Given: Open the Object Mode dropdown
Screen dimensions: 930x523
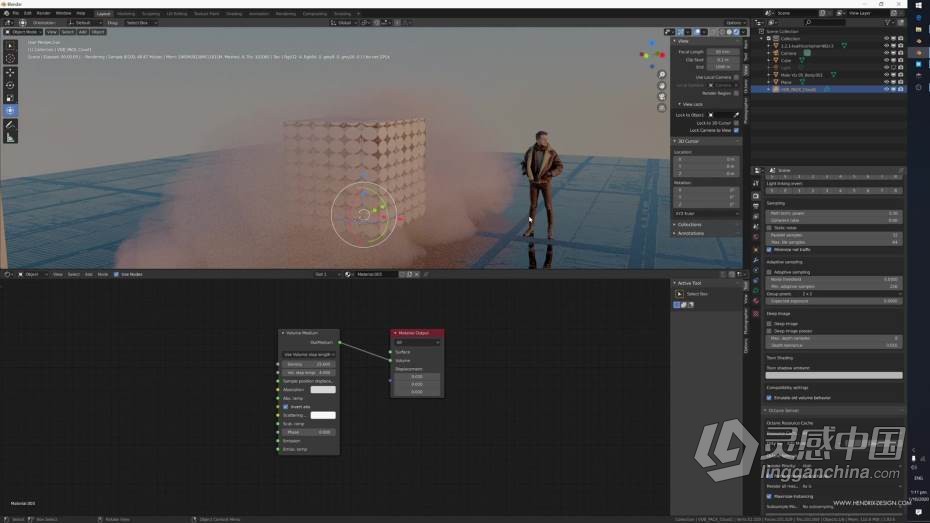Looking at the screenshot, I should click(23, 32).
